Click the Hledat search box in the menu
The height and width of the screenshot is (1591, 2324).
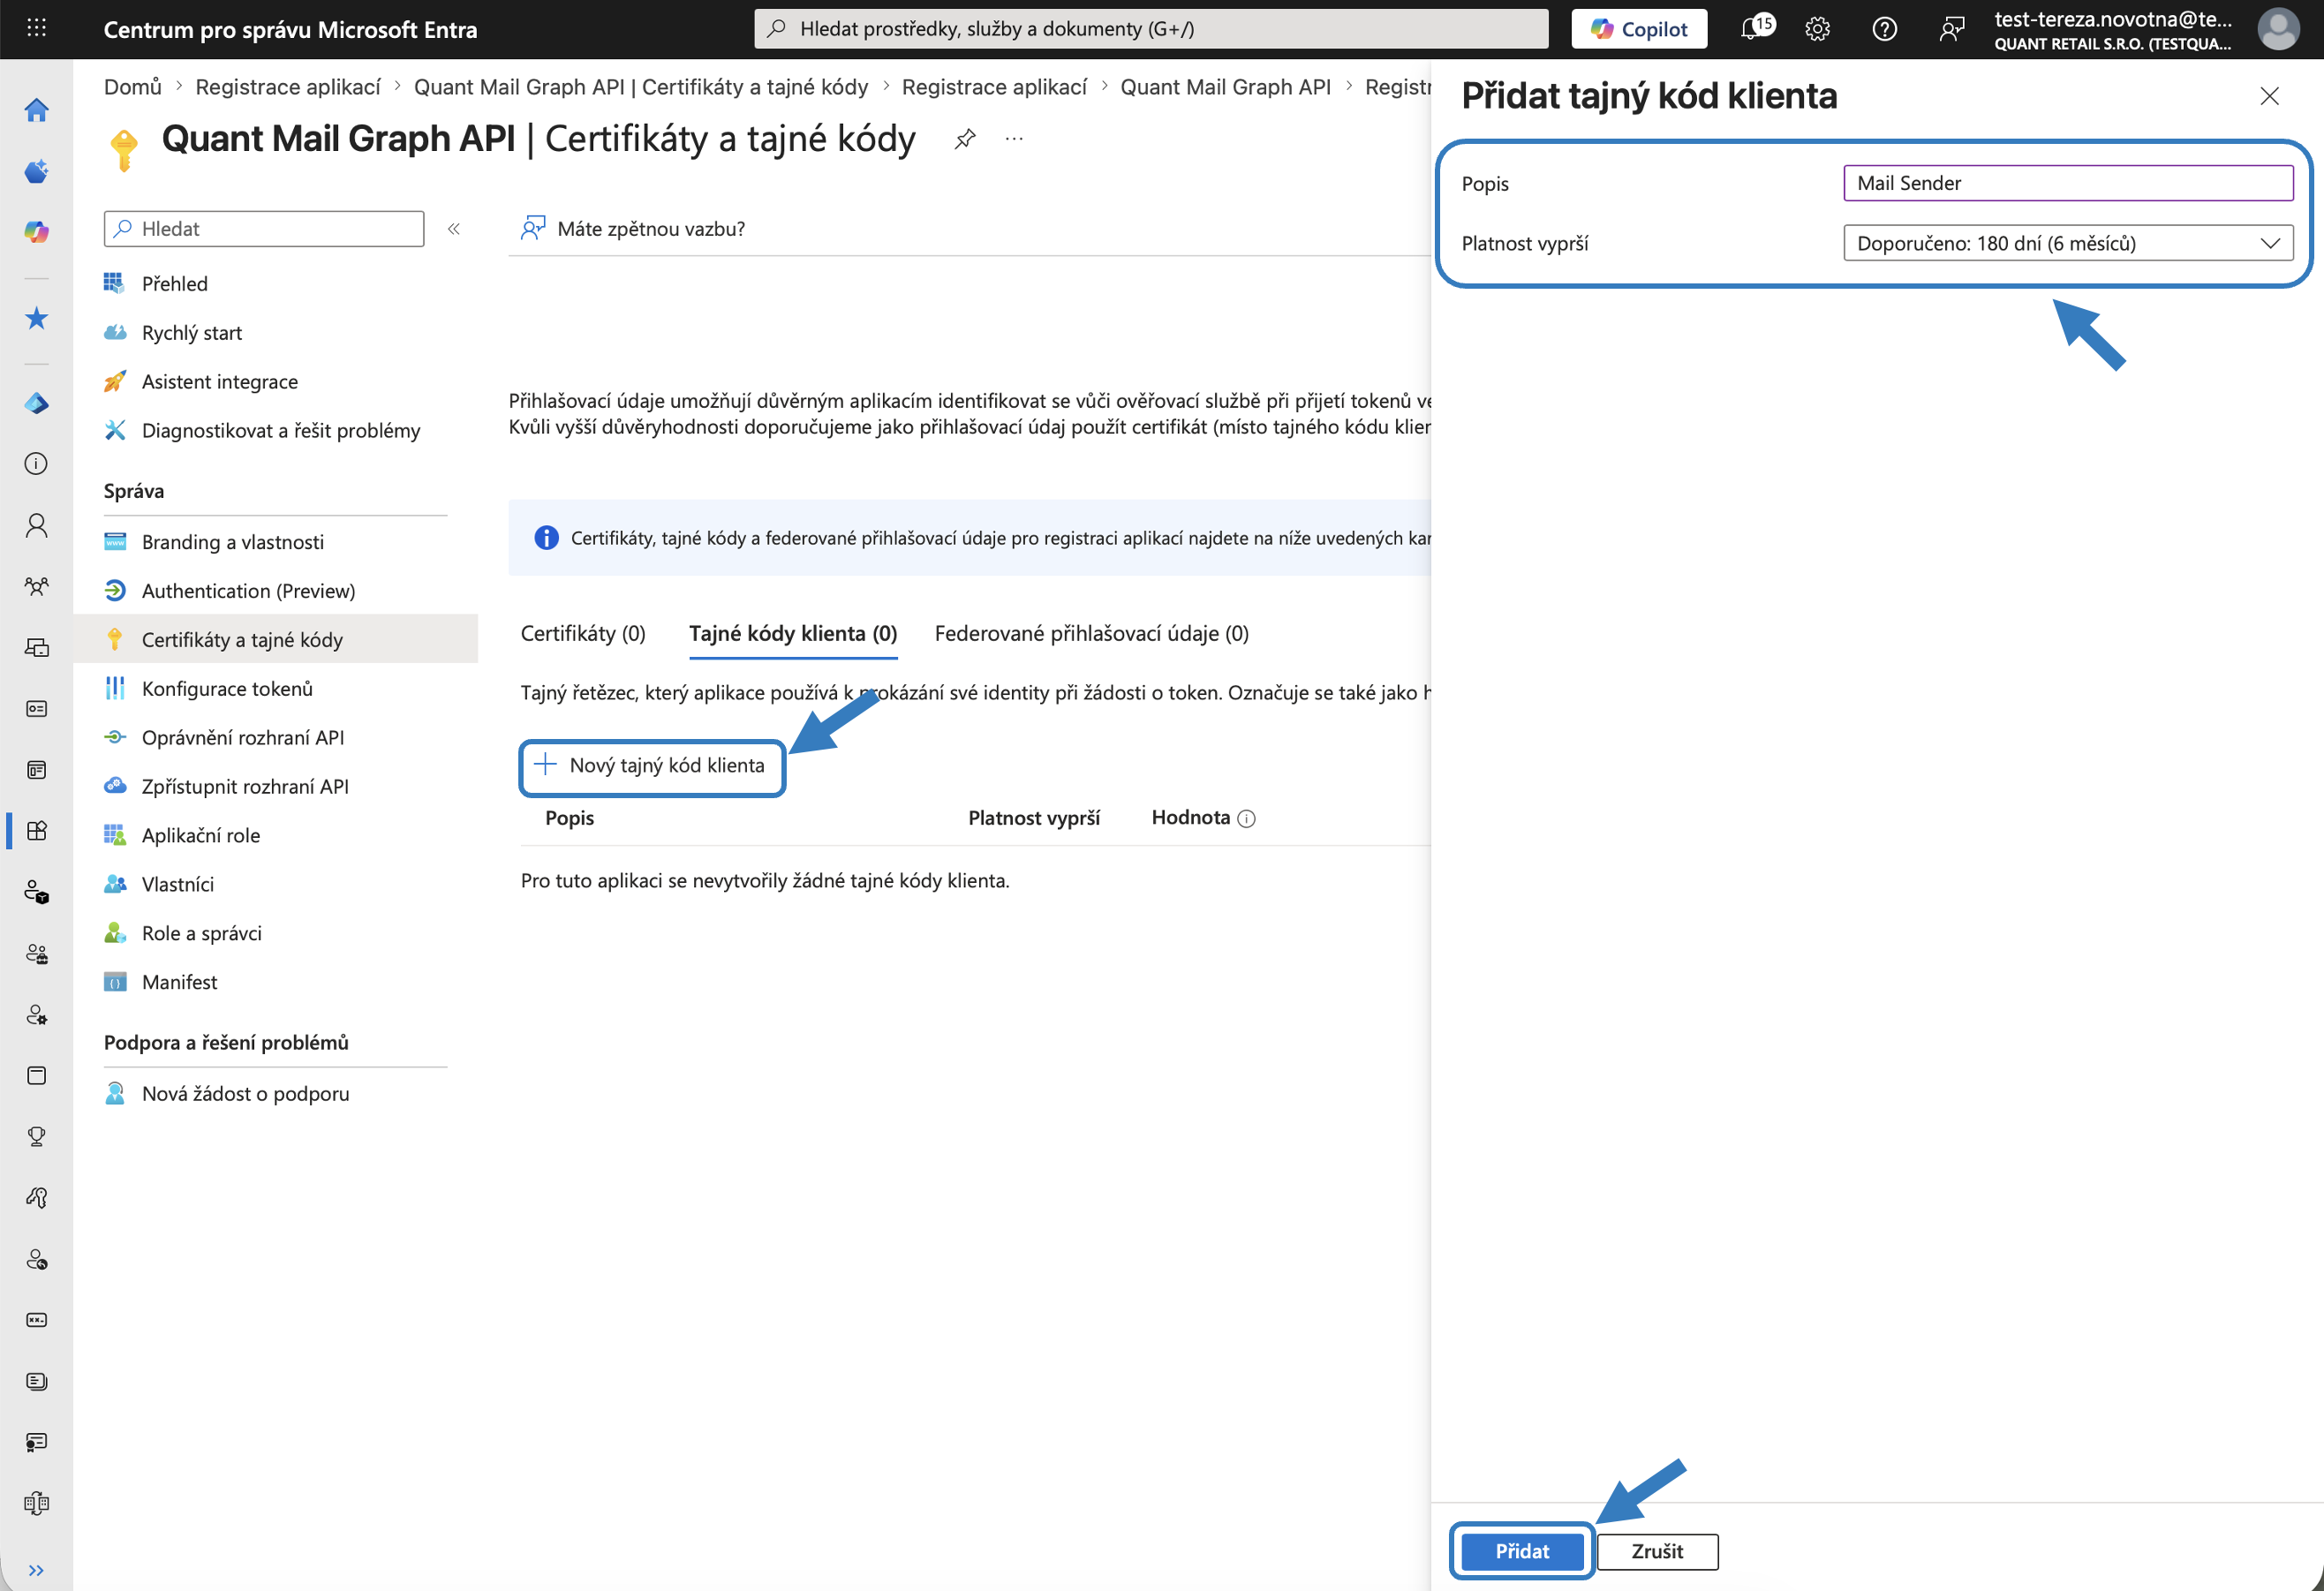point(264,229)
